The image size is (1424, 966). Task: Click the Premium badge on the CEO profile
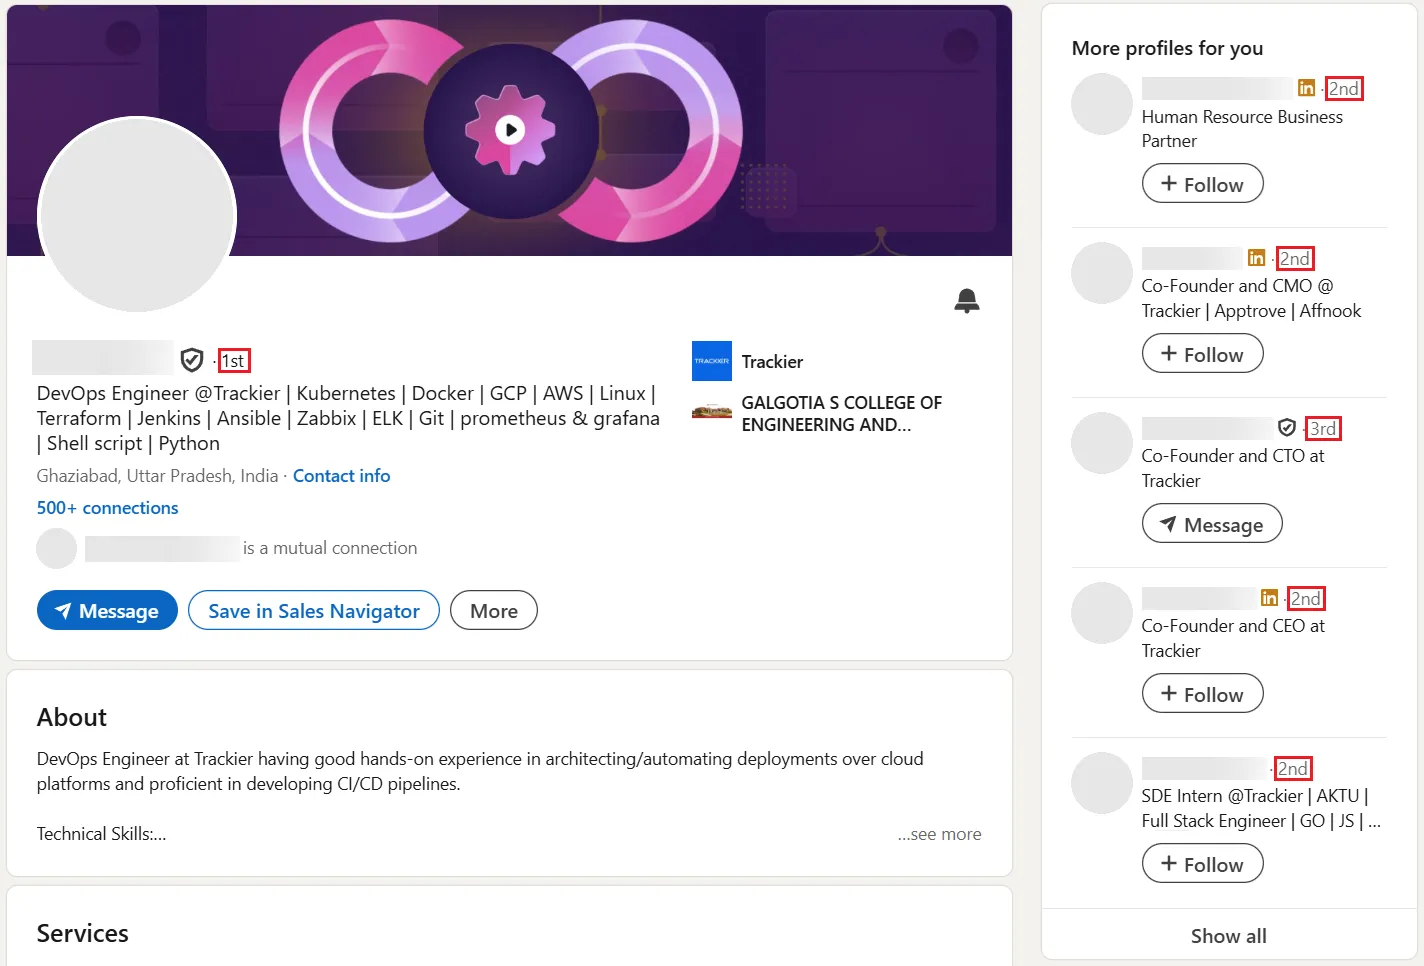click(1269, 597)
